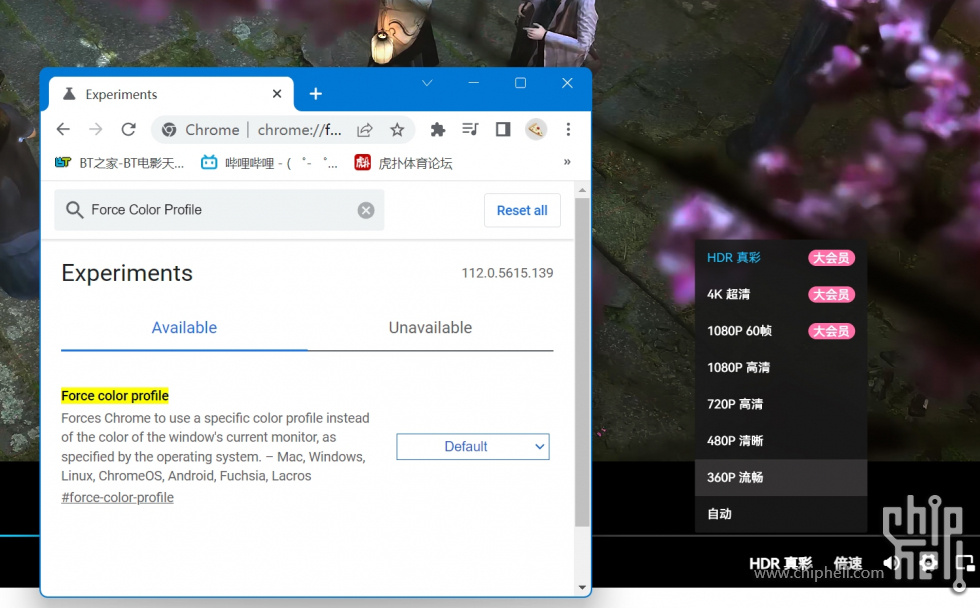The width and height of the screenshot is (980, 608).
Task: Choose 720P 高清 video quality
Action: point(781,404)
